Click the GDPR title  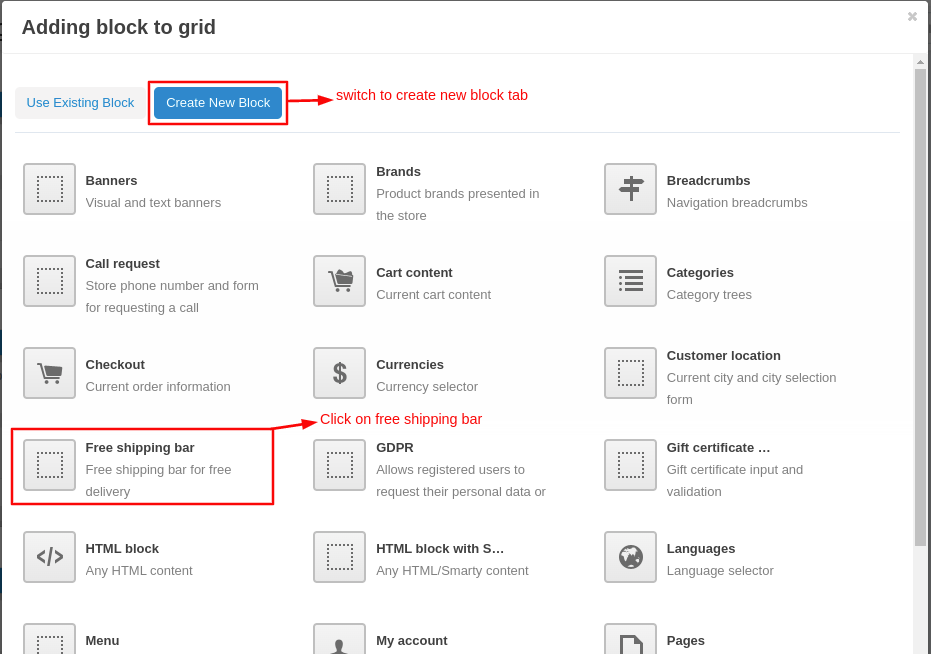point(395,448)
